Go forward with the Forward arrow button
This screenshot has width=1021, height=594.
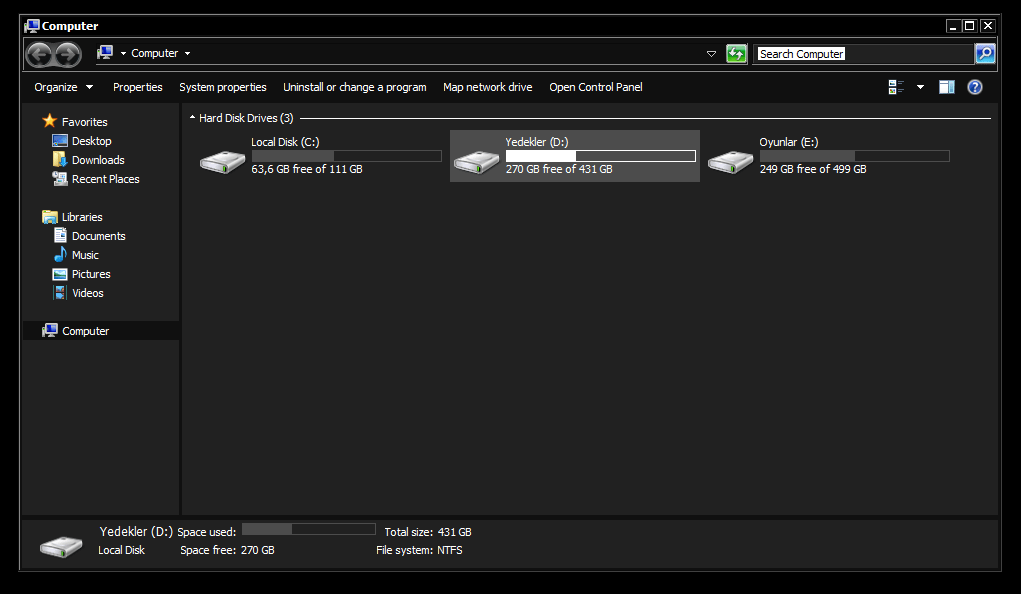[68, 54]
